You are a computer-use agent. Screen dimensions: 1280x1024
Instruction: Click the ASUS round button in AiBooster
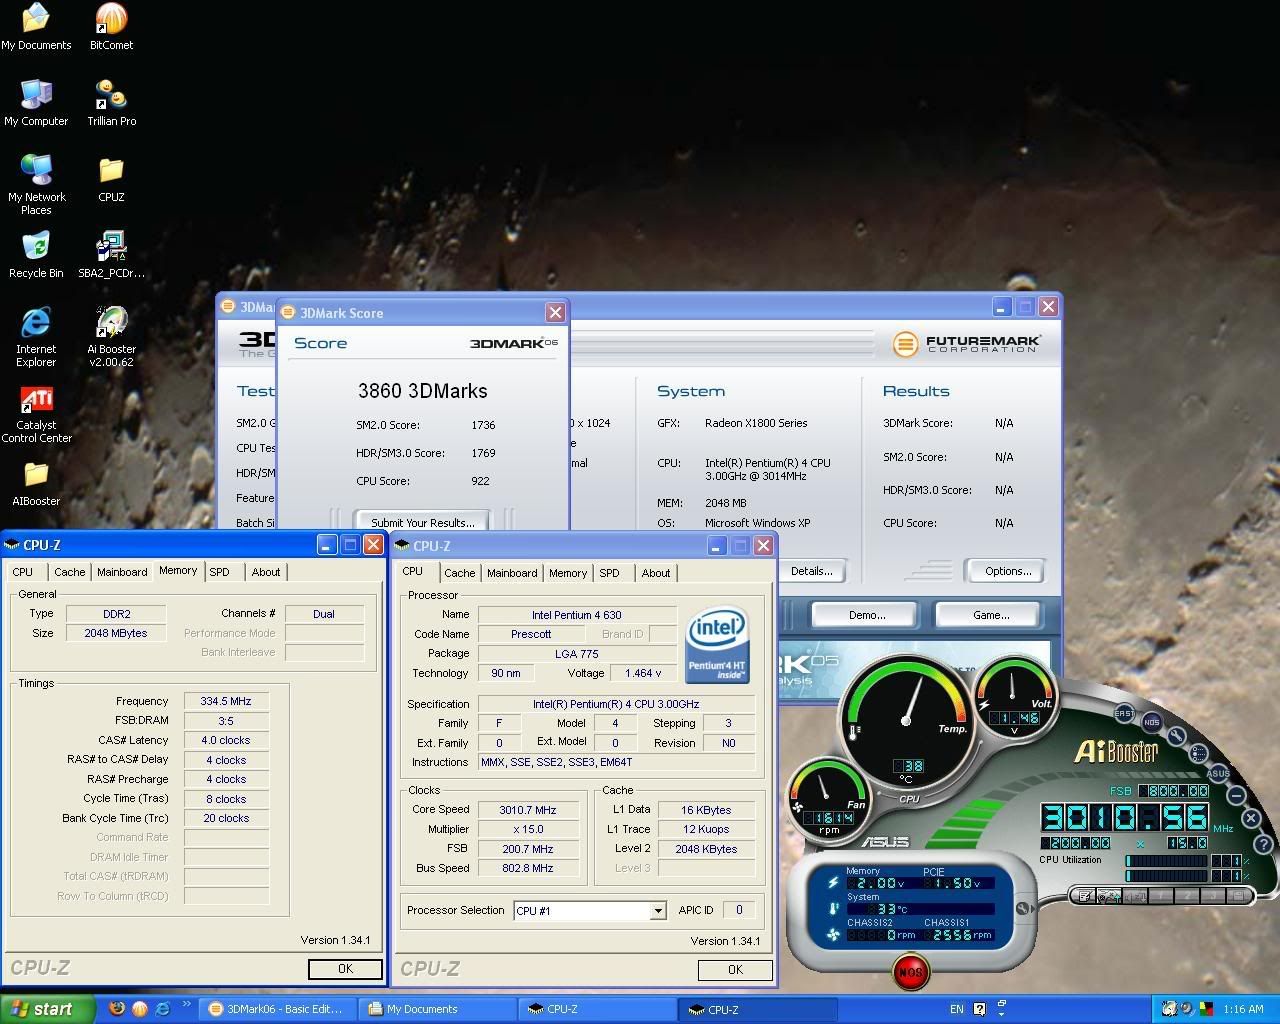tap(1217, 773)
